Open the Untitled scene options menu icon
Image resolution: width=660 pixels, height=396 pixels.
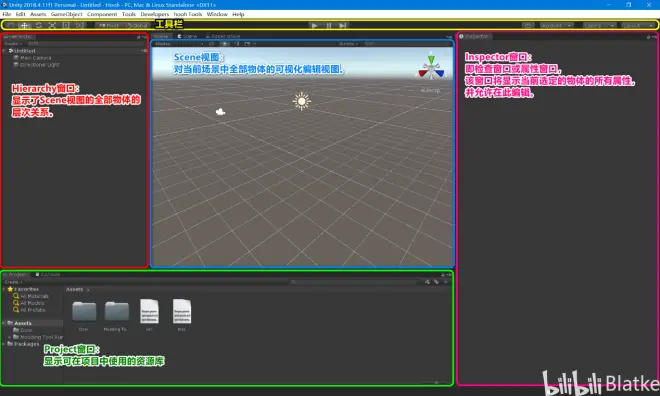[144, 51]
